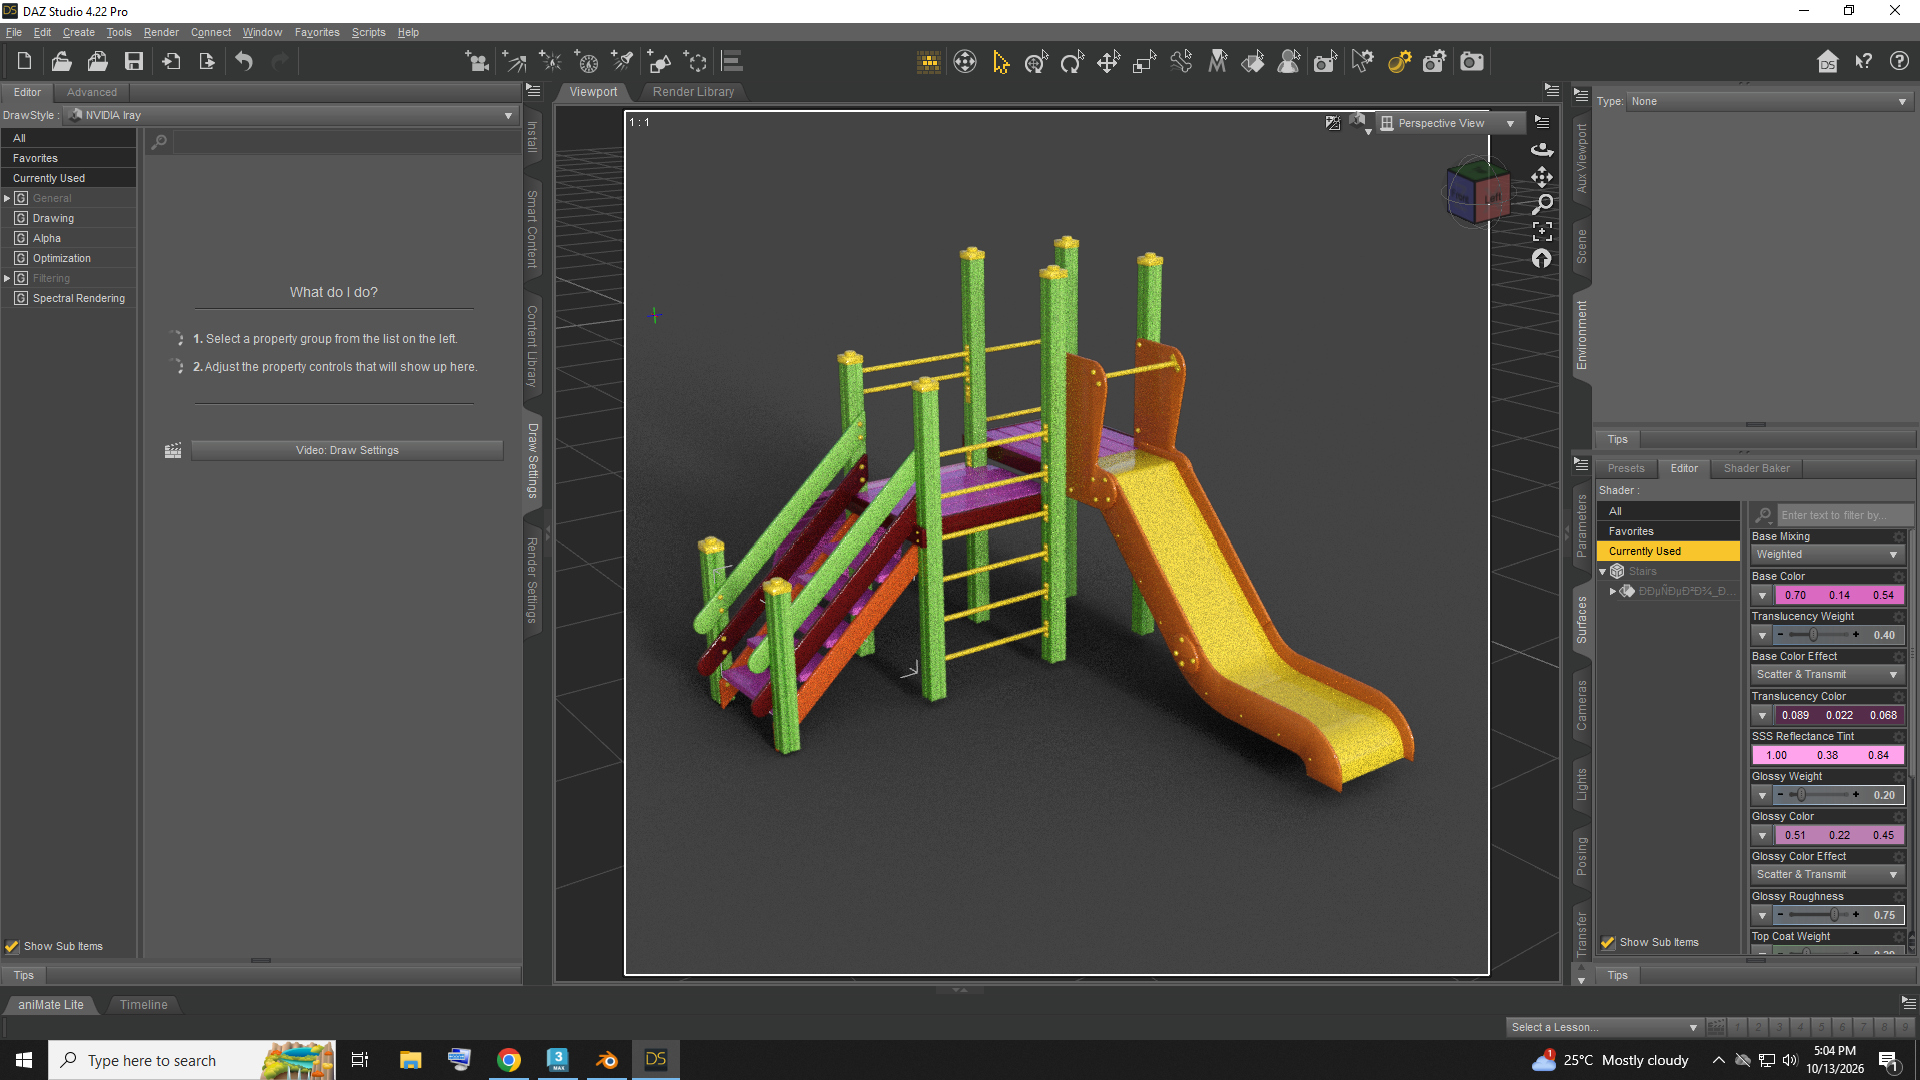Image resolution: width=1920 pixels, height=1080 pixels.
Task: Expand the General property group
Action: click(x=7, y=198)
